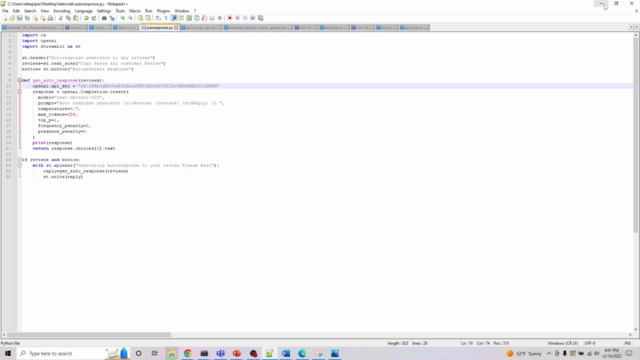Collapse the gen_auto_response function fold marker

tap(20, 80)
